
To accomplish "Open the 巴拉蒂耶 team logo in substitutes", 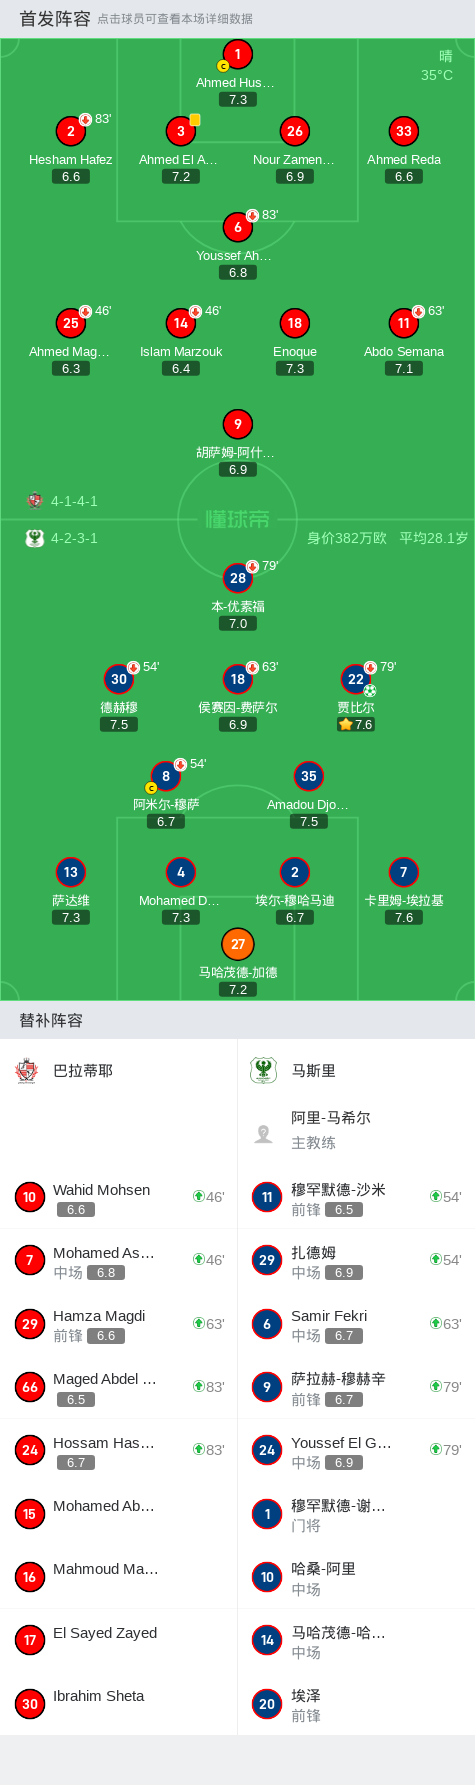I will pyautogui.click(x=27, y=1071).
